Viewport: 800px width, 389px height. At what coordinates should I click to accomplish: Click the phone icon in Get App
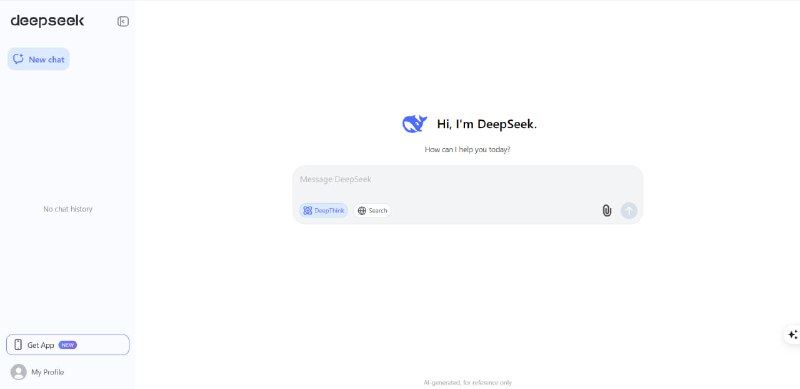click(18, 345)
